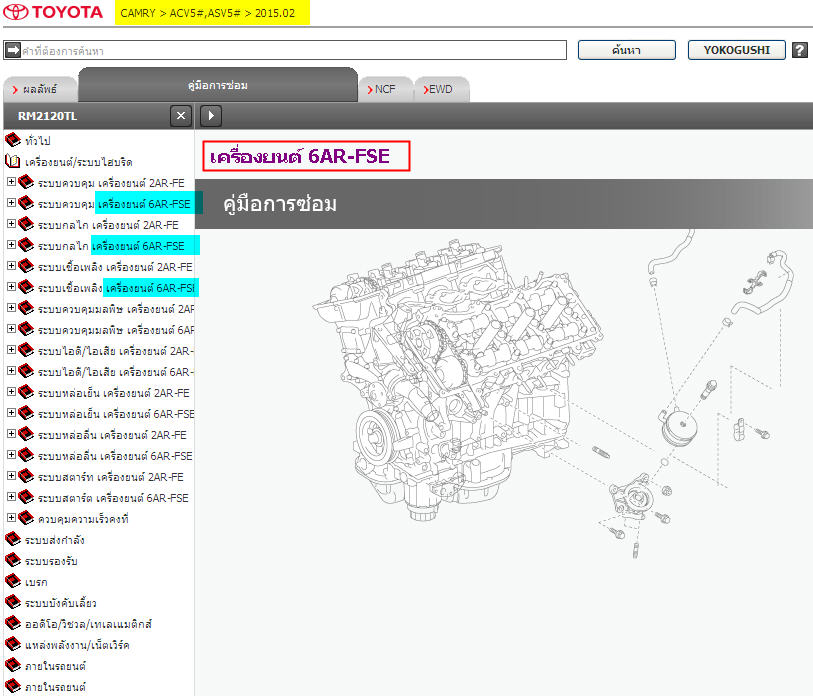Select ระบบควบคุมมลพิษ เครื่องยนต์ 2AR row
Screen dimensions: 813x696
pos(116,309)
